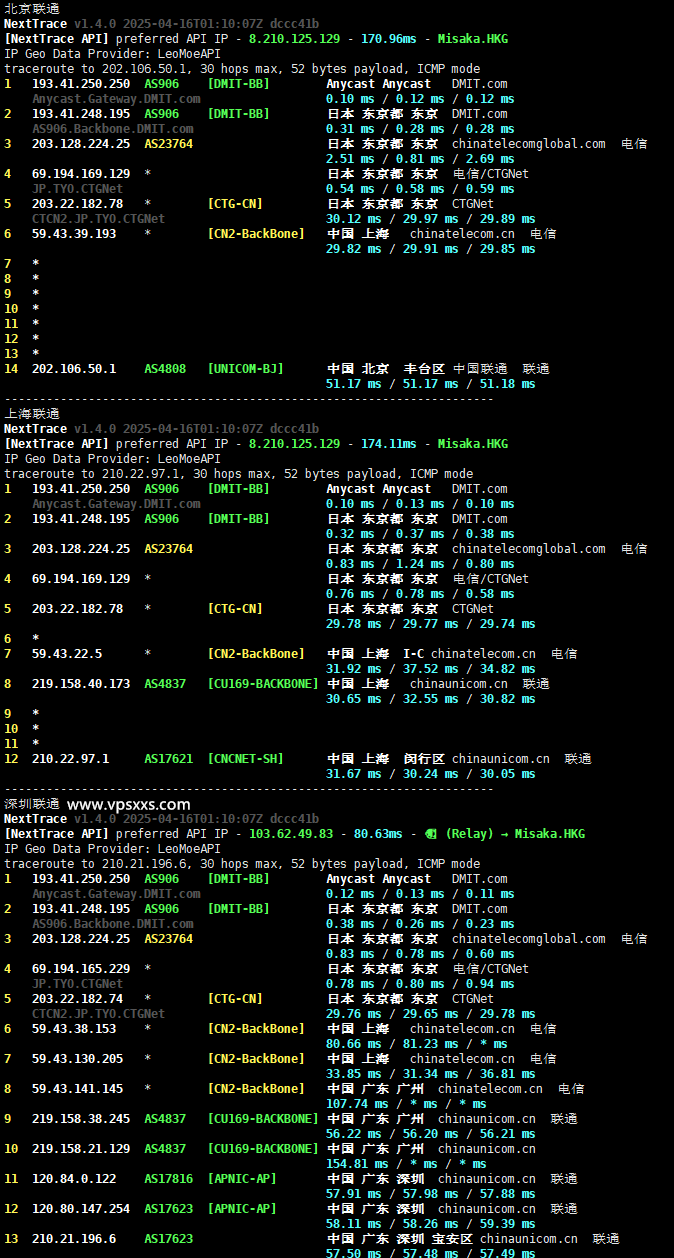674x1258 pixels.
Task: Select the 闵行区 location text
Action: click(x=424, y=759)
